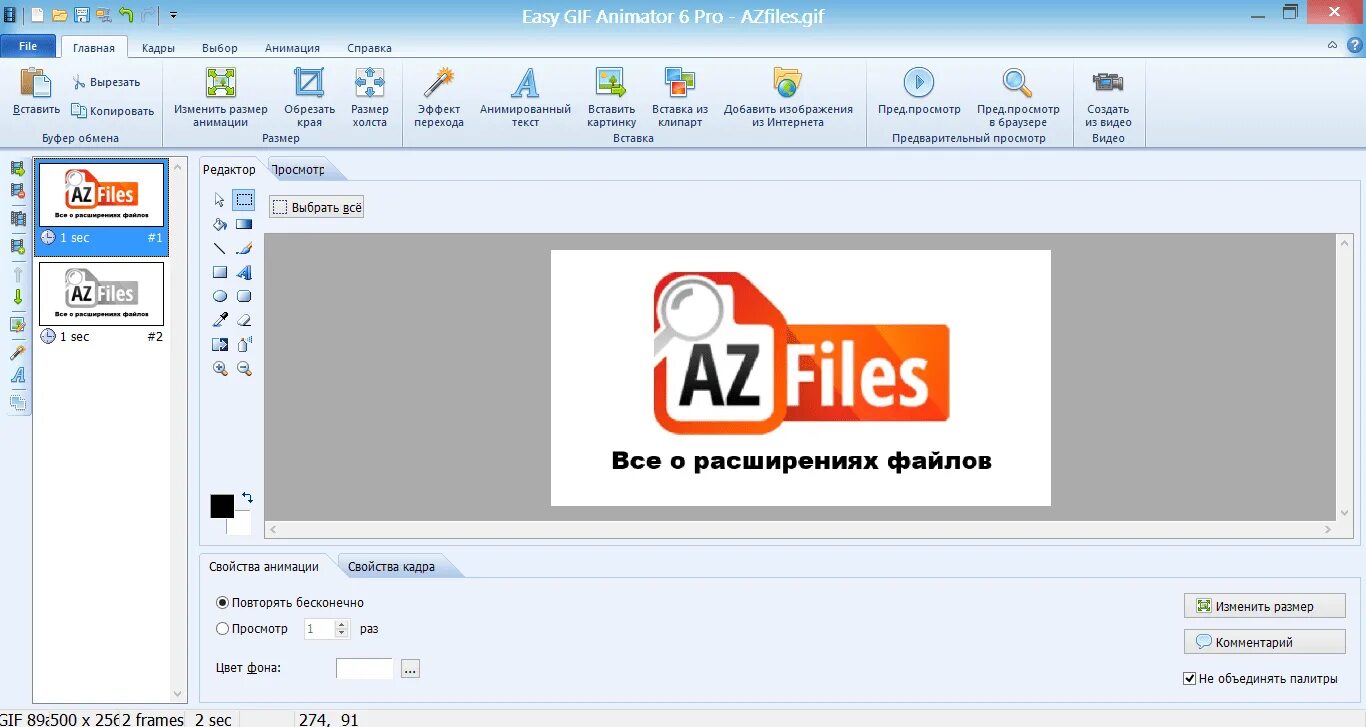Click Обрезать края crop tool
Screen dimensions: 1366x727
coord(309,97)
